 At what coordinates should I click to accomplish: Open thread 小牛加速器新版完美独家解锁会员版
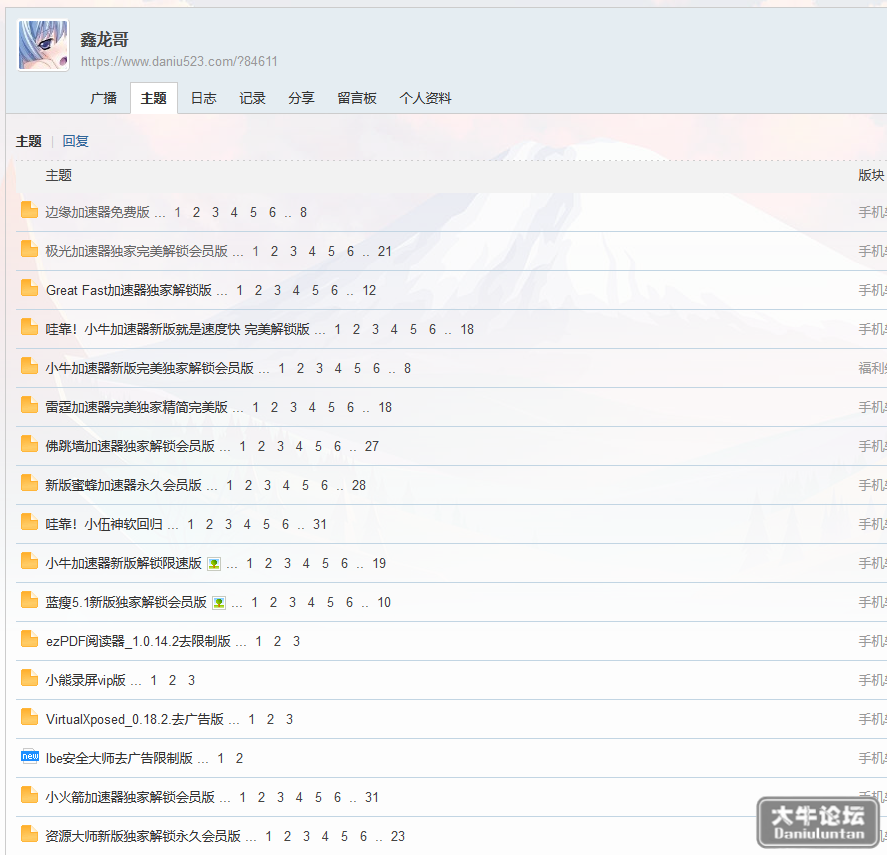pyautogui.click(x=149, y=368)
